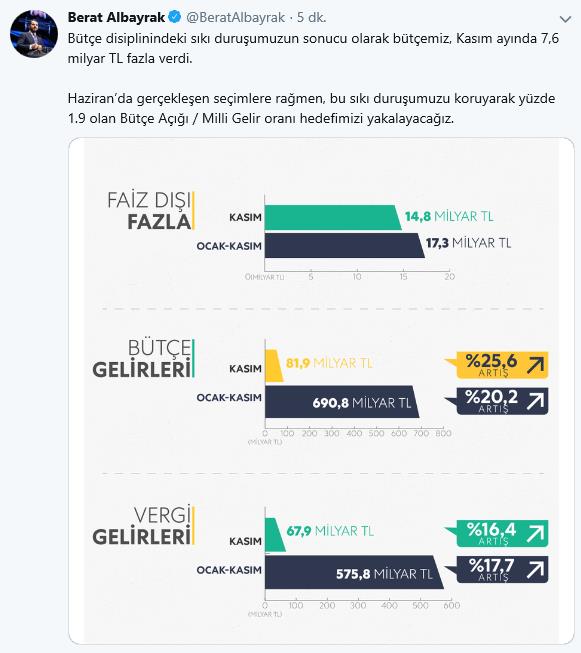Click the Berat Albayrak display name
581x653 pixels.
pos(116,17)
